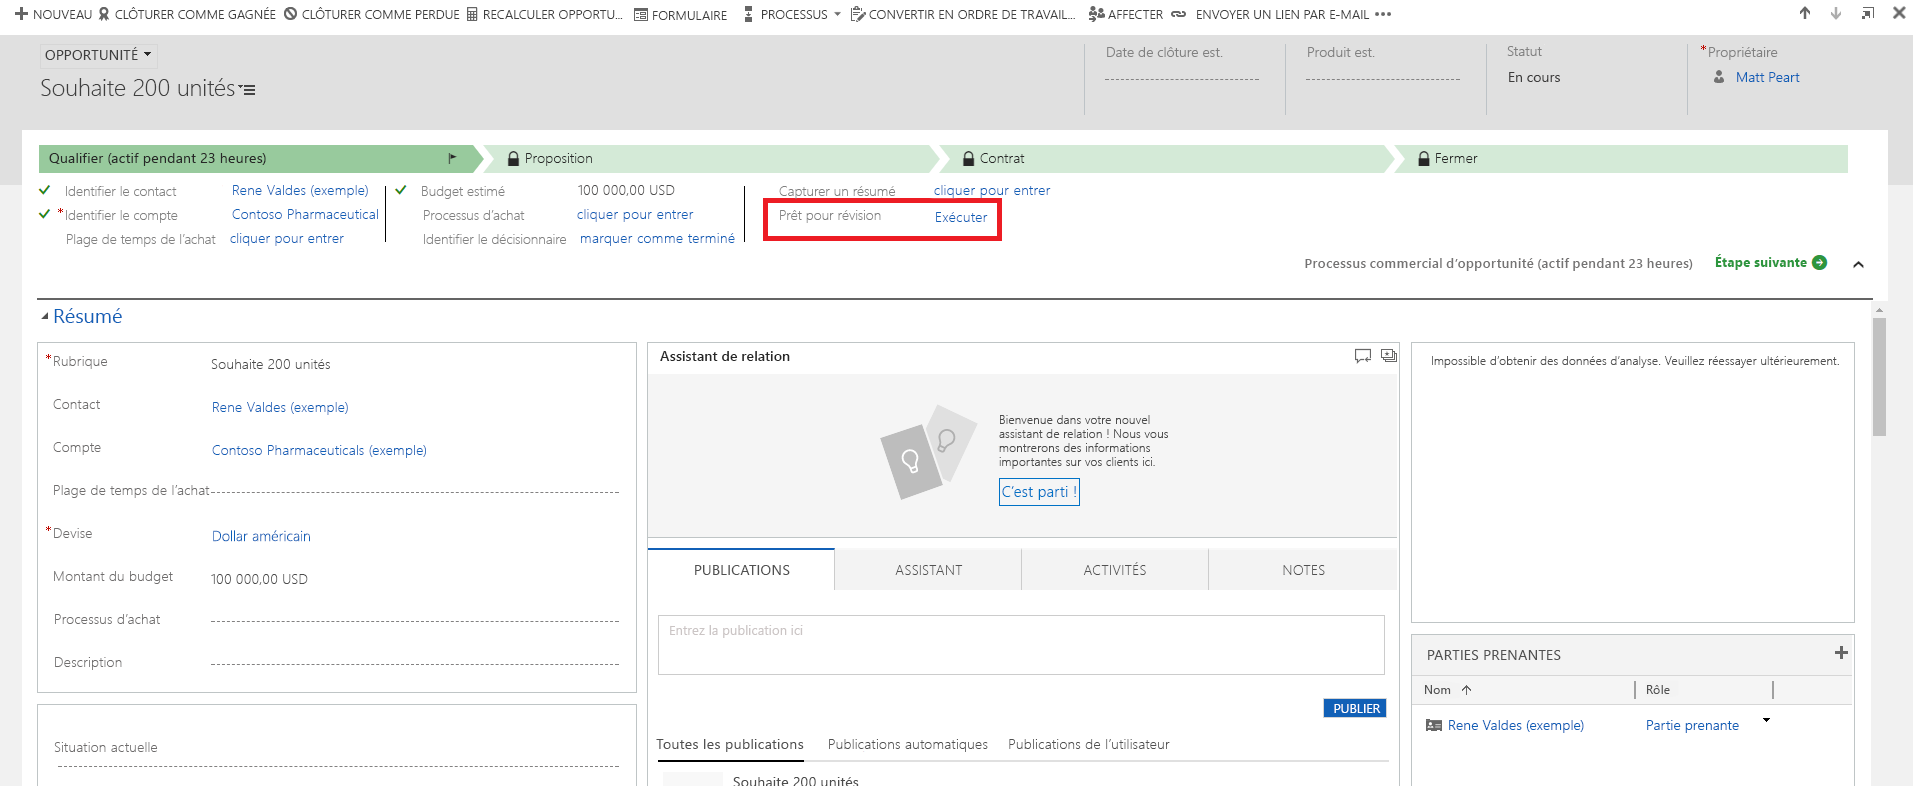Select Publications de l'utilisateur filter
1913x786 pixels.
click(x=1089, y=744)
